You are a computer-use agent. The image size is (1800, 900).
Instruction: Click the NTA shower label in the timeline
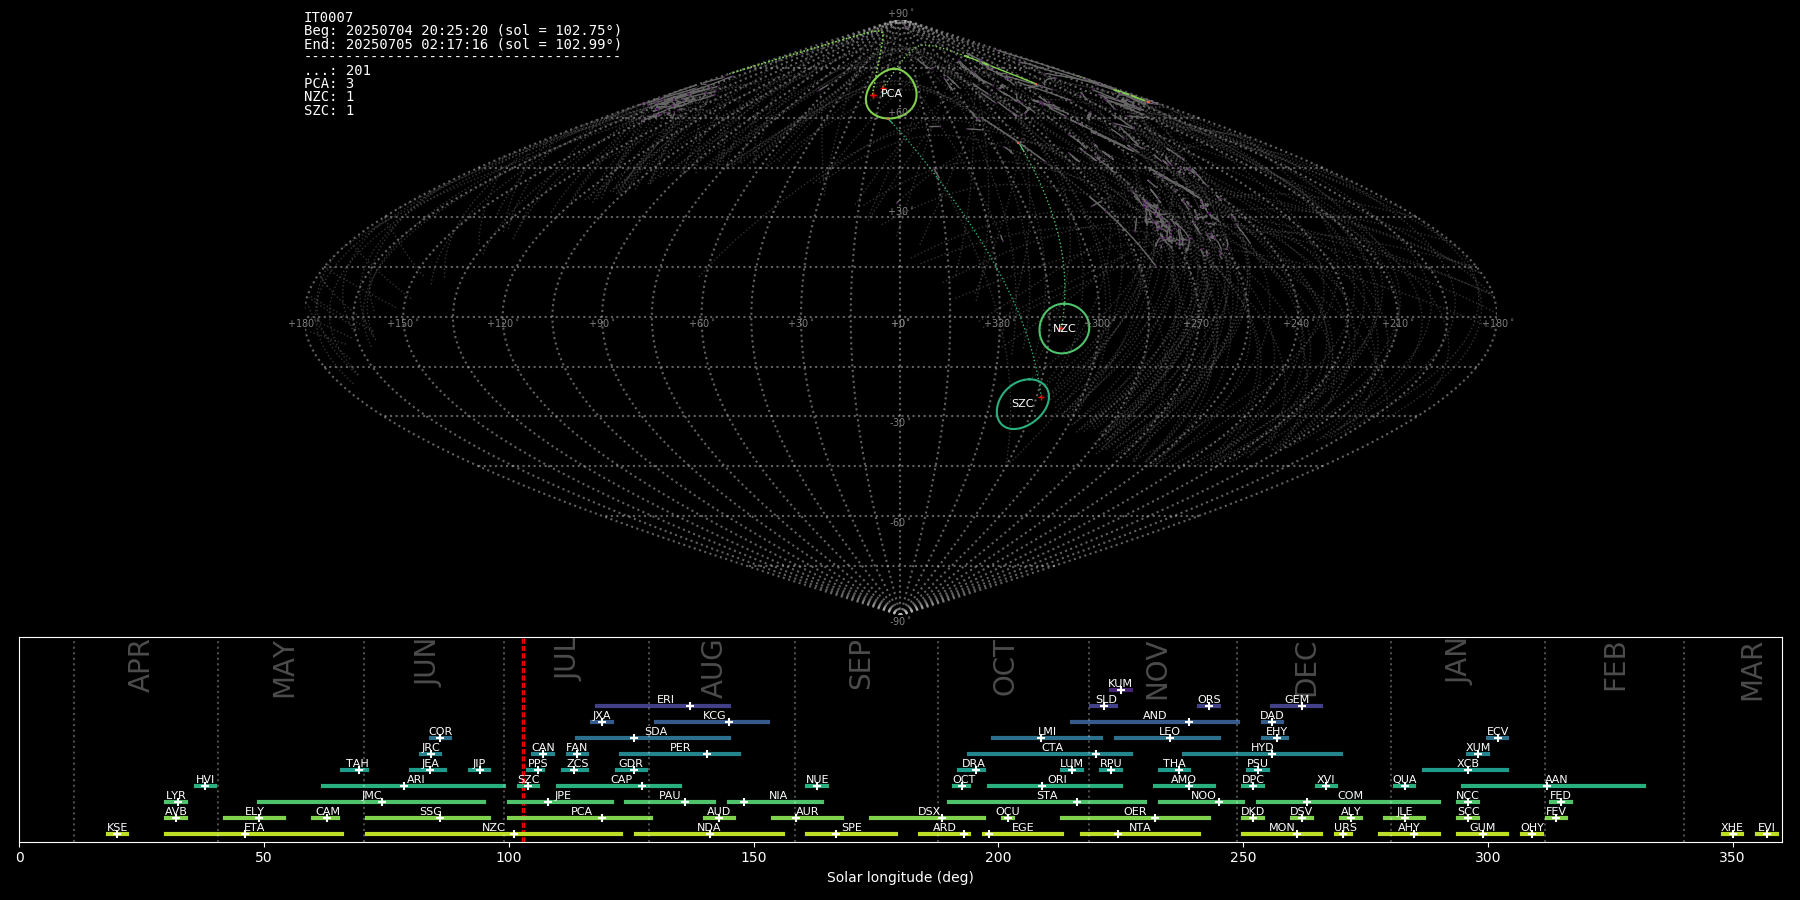coord(1140,827)
